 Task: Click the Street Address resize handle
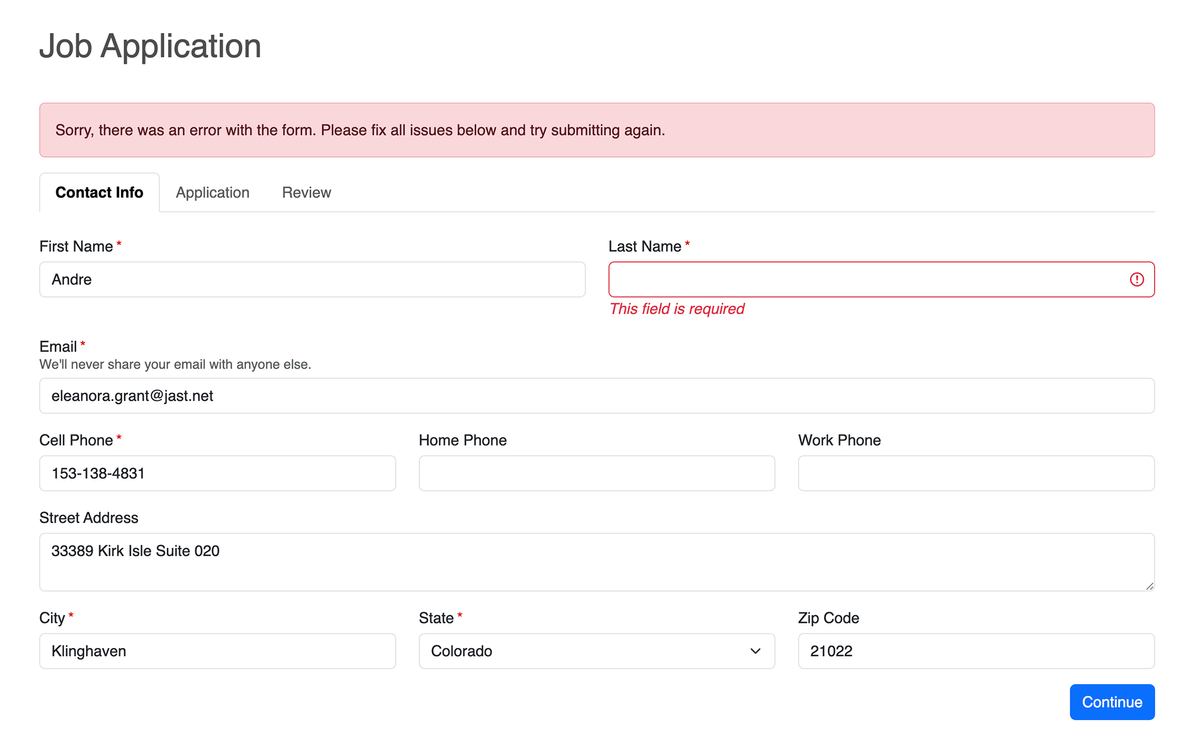(1148, 584)
